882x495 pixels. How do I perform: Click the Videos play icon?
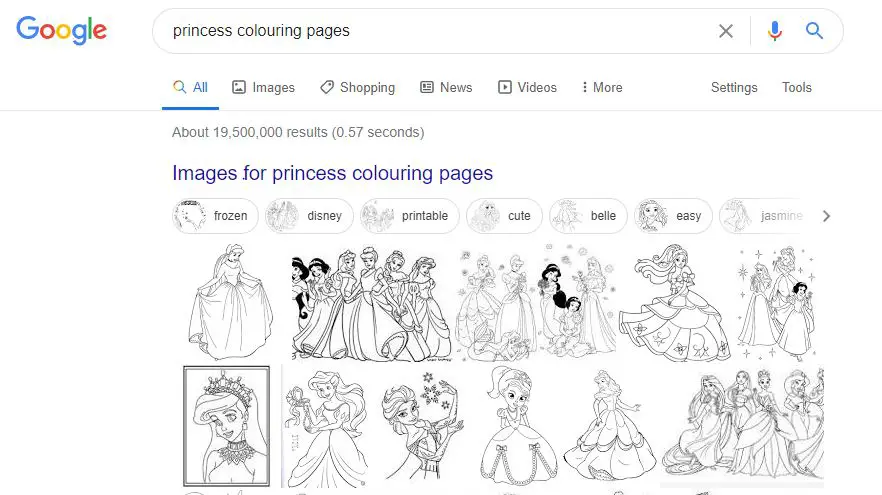[x=505, y=87]
